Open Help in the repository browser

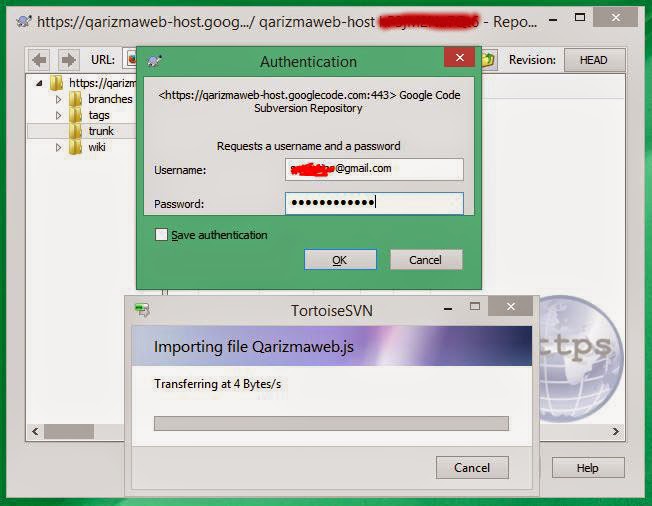point(588,468)
